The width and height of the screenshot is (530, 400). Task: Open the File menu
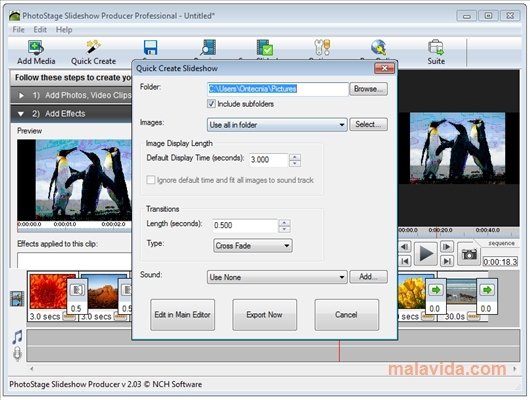pos(18,30)
